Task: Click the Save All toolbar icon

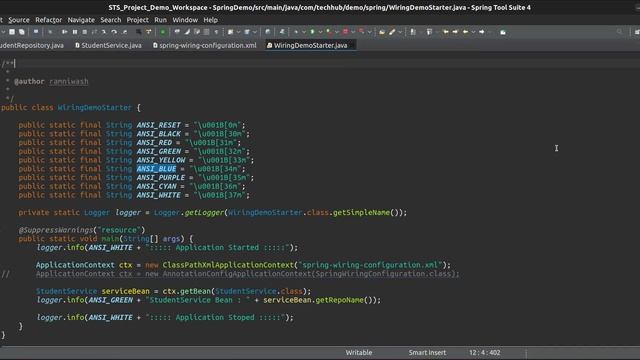Action: [x=22, y=32]
